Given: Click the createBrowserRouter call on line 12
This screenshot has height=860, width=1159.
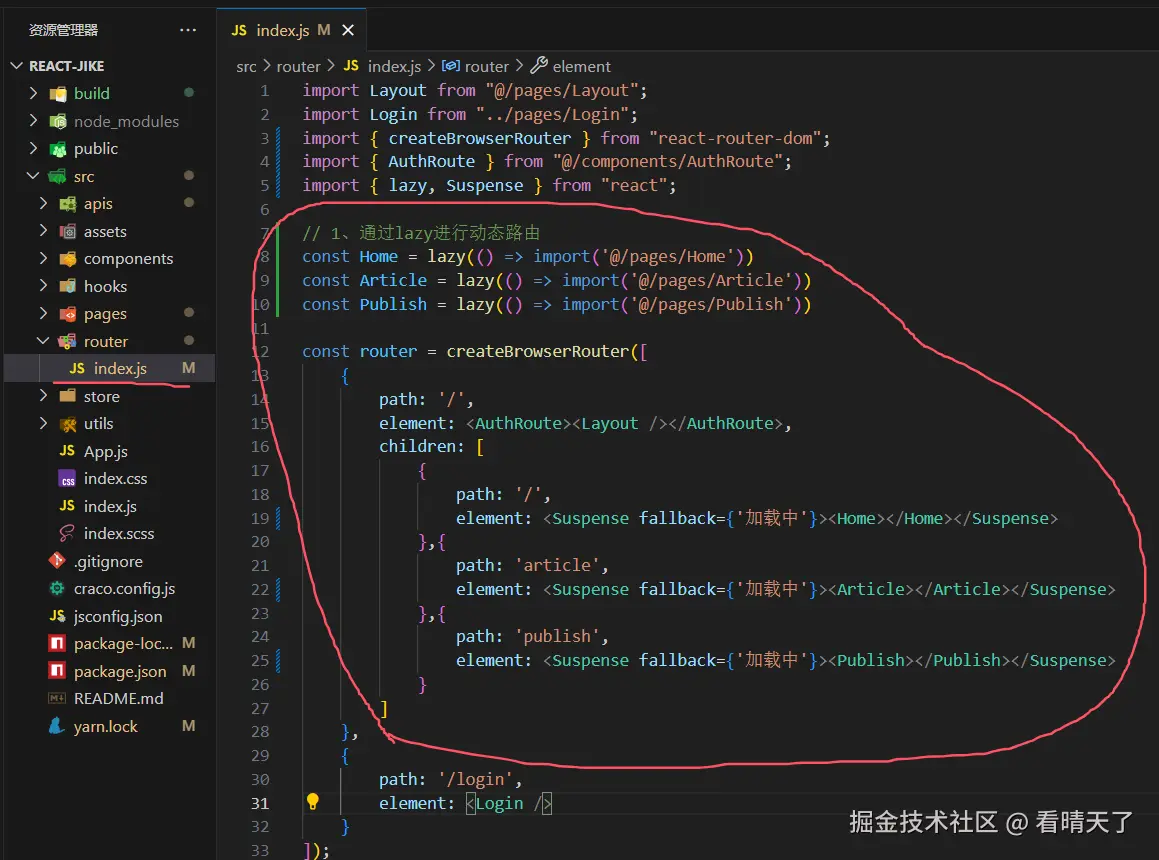Looking at the screenshot, I should pos(537,351).
